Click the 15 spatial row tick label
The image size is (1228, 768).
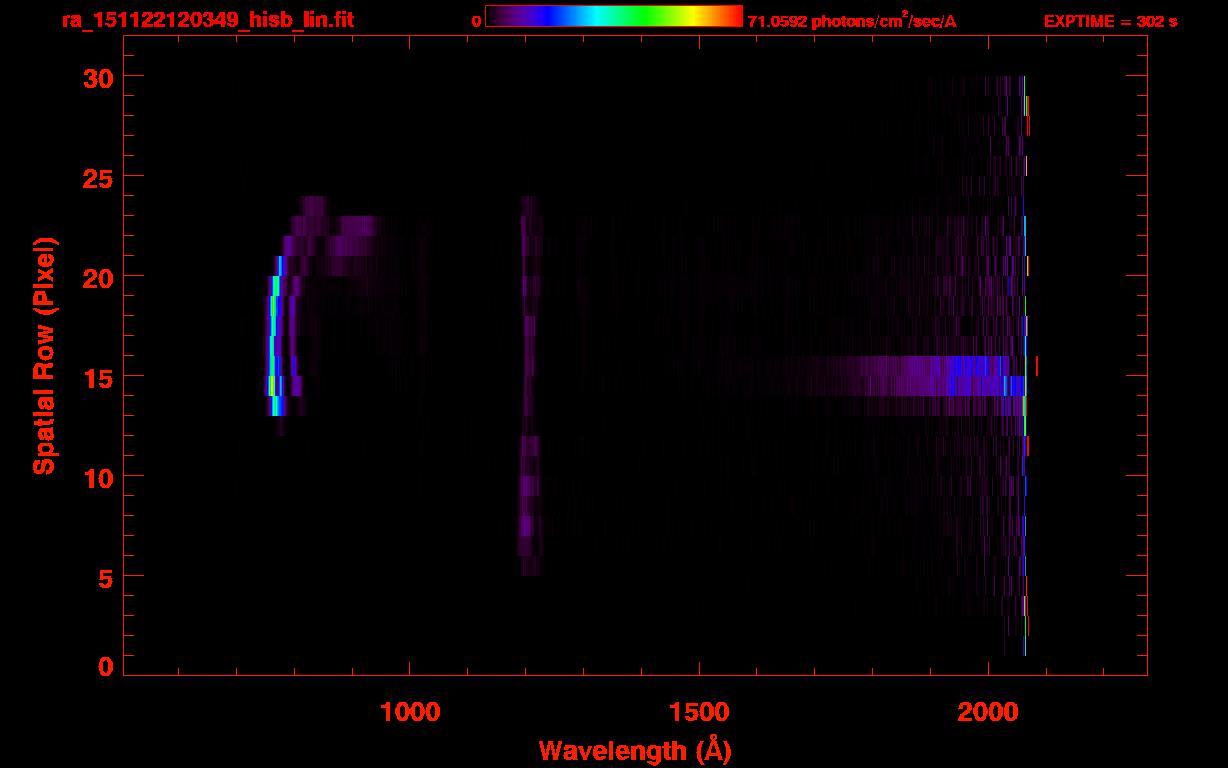pyautogui.click(x=99, y=377)
